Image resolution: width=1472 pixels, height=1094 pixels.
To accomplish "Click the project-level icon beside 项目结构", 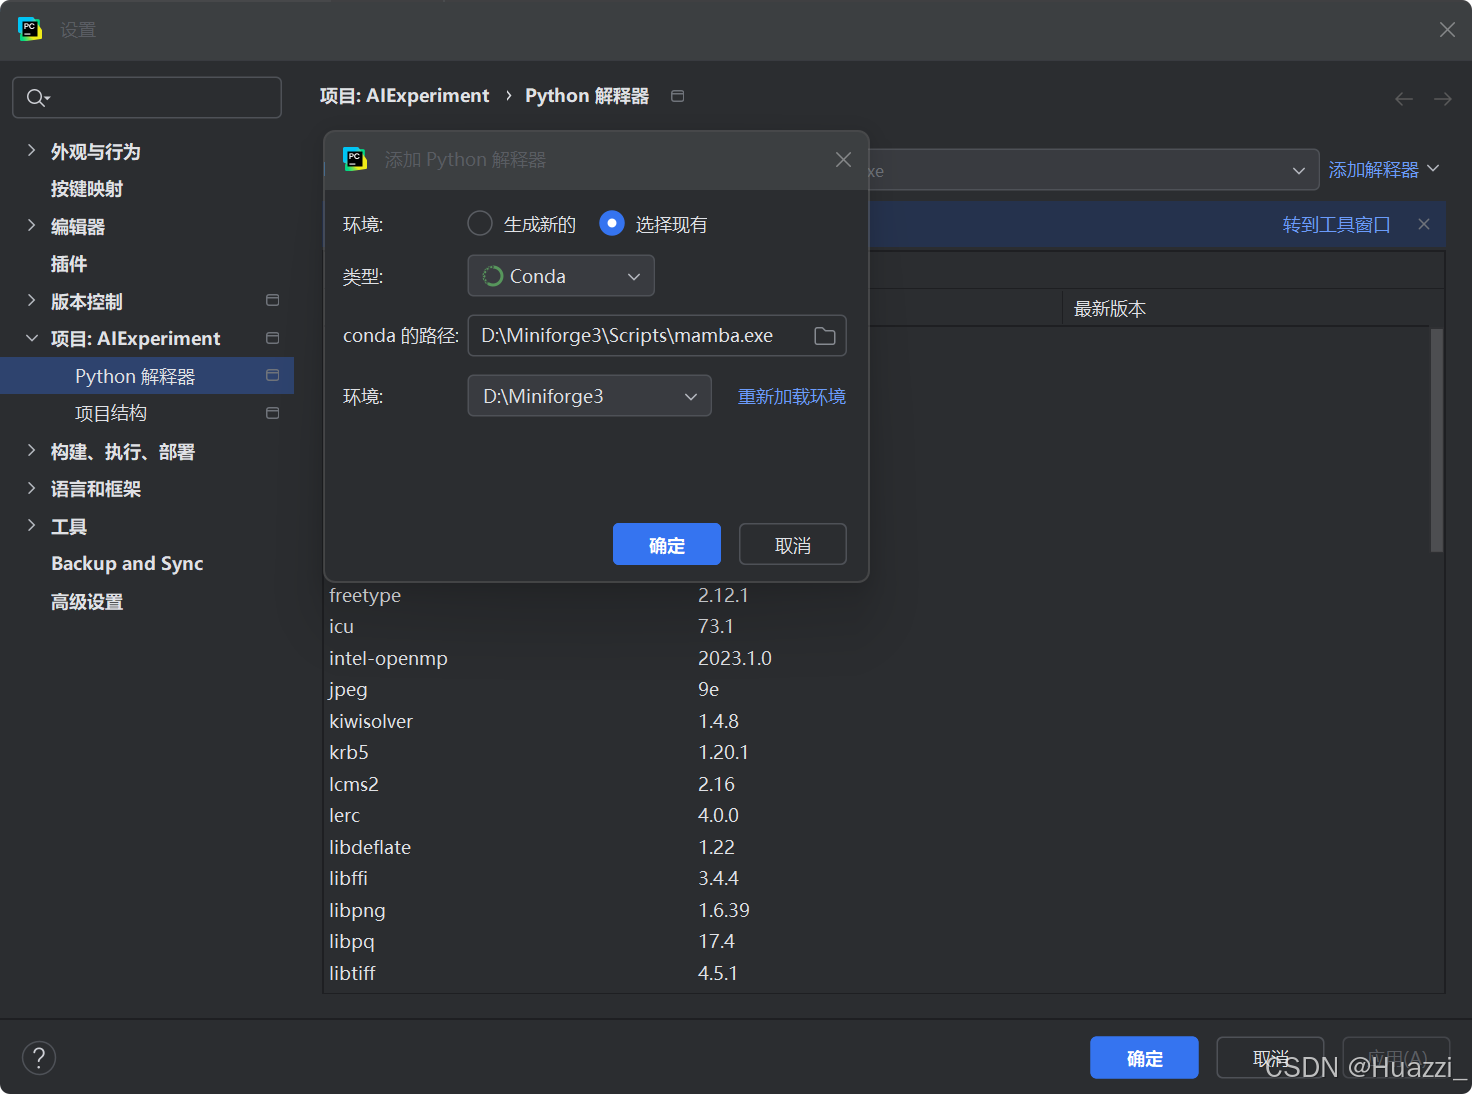I will (272, 413).
